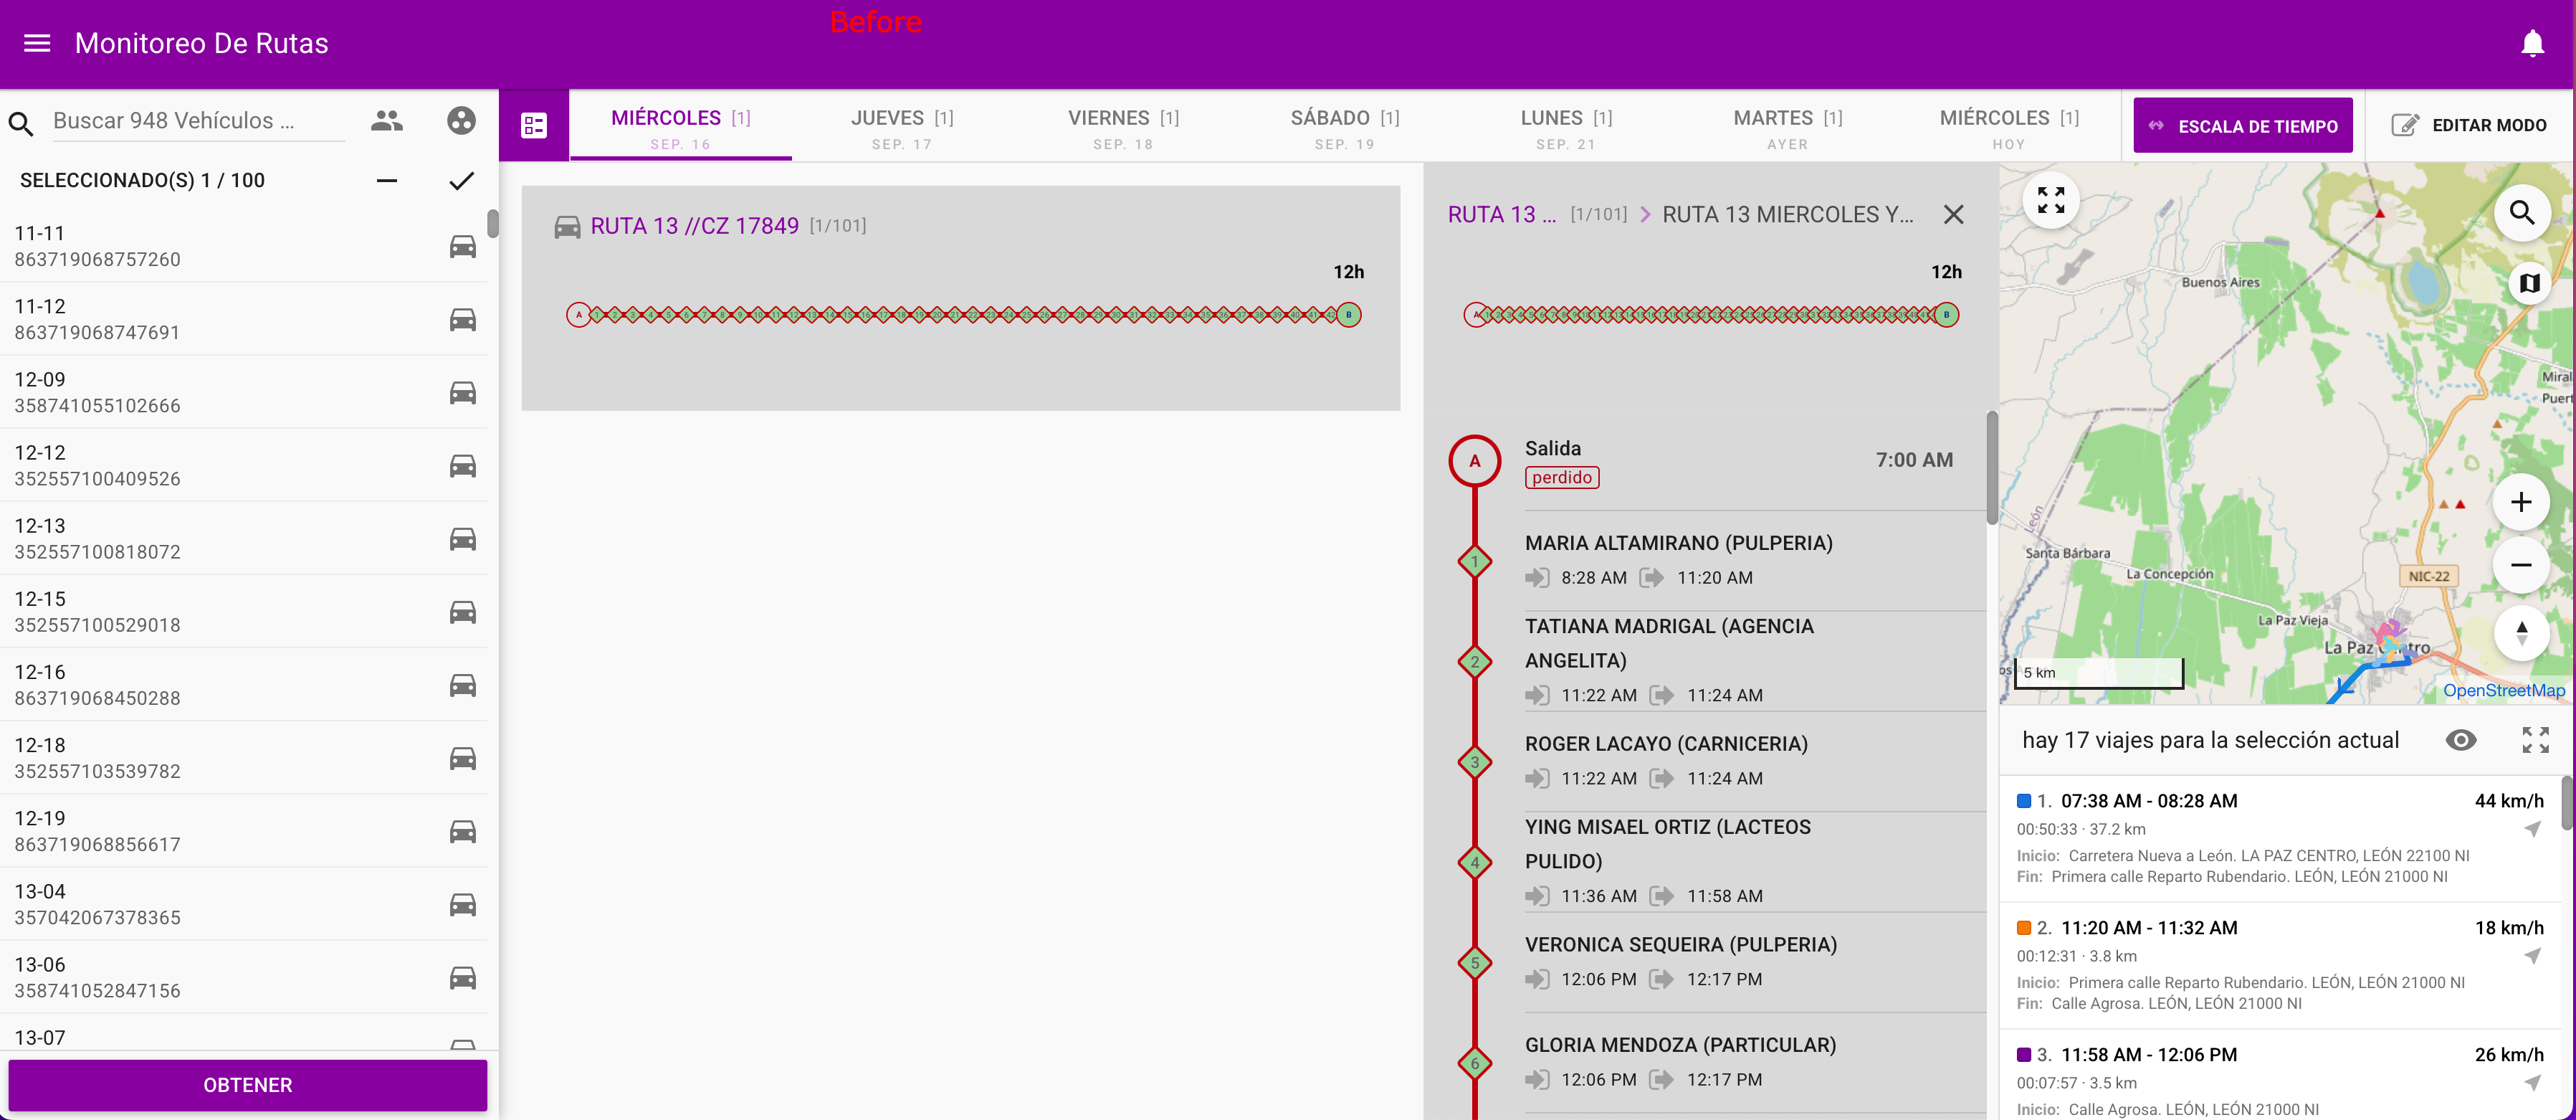Zoom in on the map

[x=2521, y=502]
